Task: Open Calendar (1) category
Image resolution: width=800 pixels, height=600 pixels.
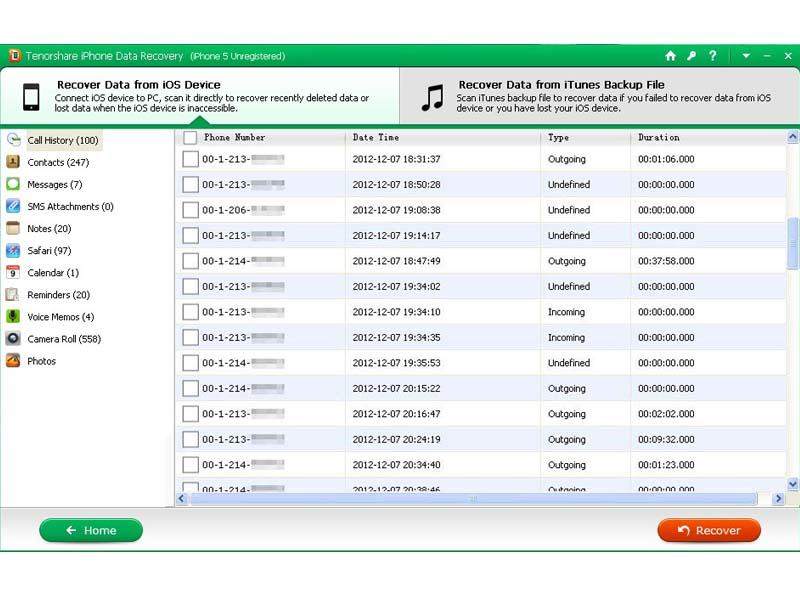Action: pos(53,272)
